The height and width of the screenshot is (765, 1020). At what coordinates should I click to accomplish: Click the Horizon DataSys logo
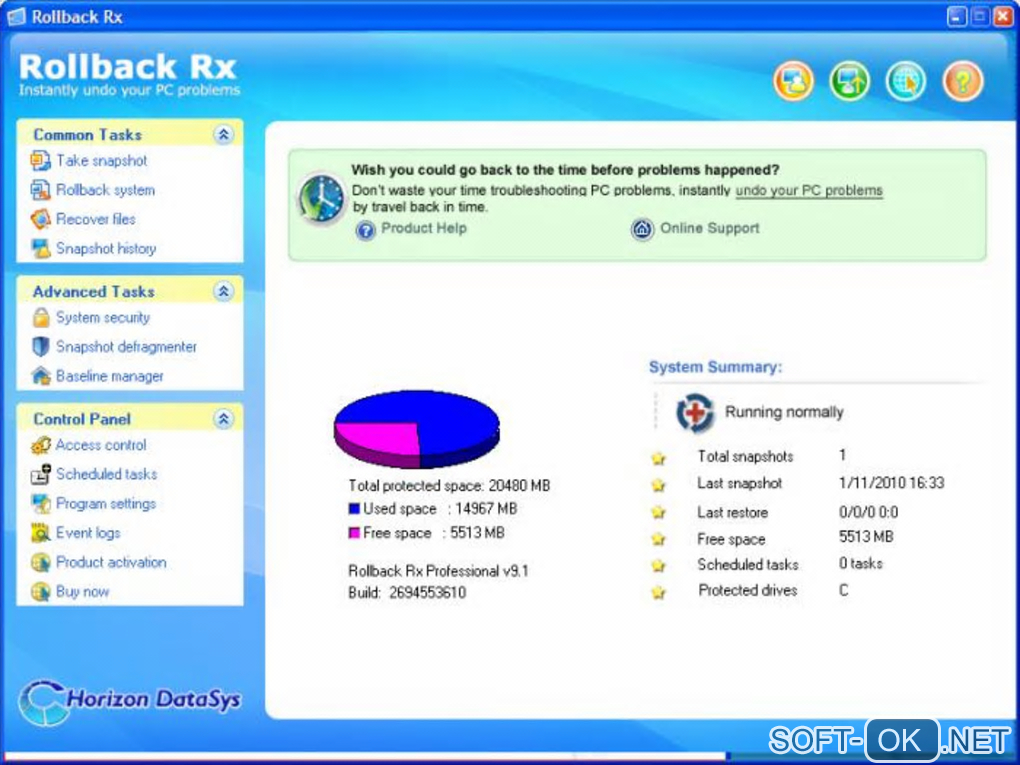[130, 702]
